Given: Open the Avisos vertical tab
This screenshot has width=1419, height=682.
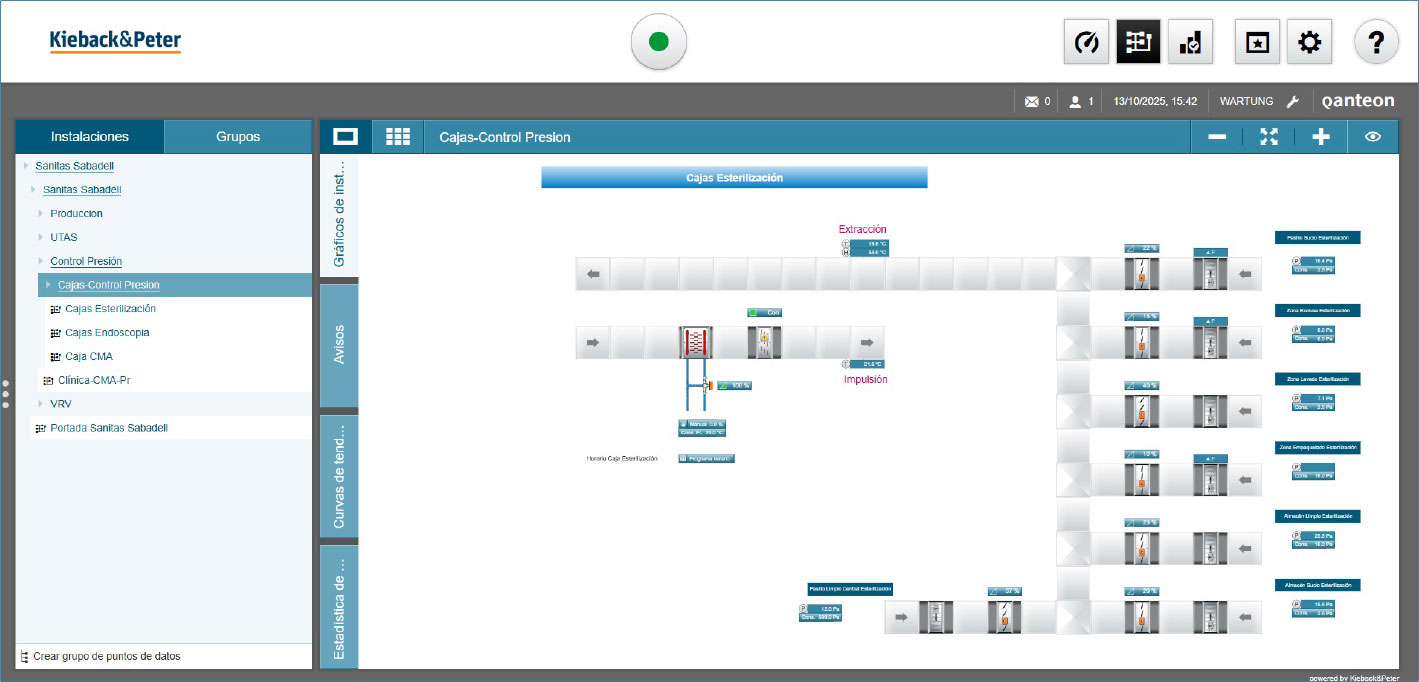Looking at the screenshot, I should 339,344.
